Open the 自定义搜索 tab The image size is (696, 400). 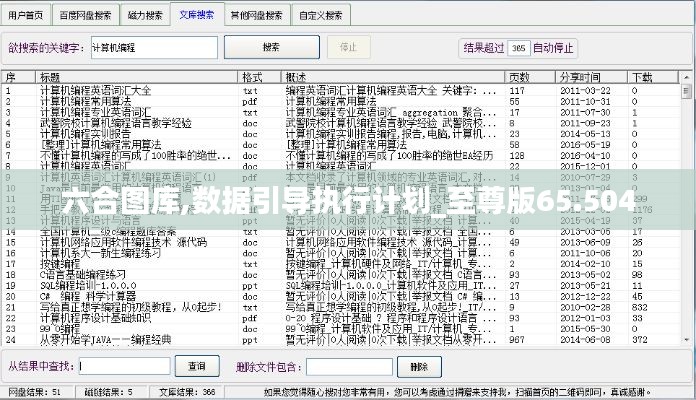[321, 16]
